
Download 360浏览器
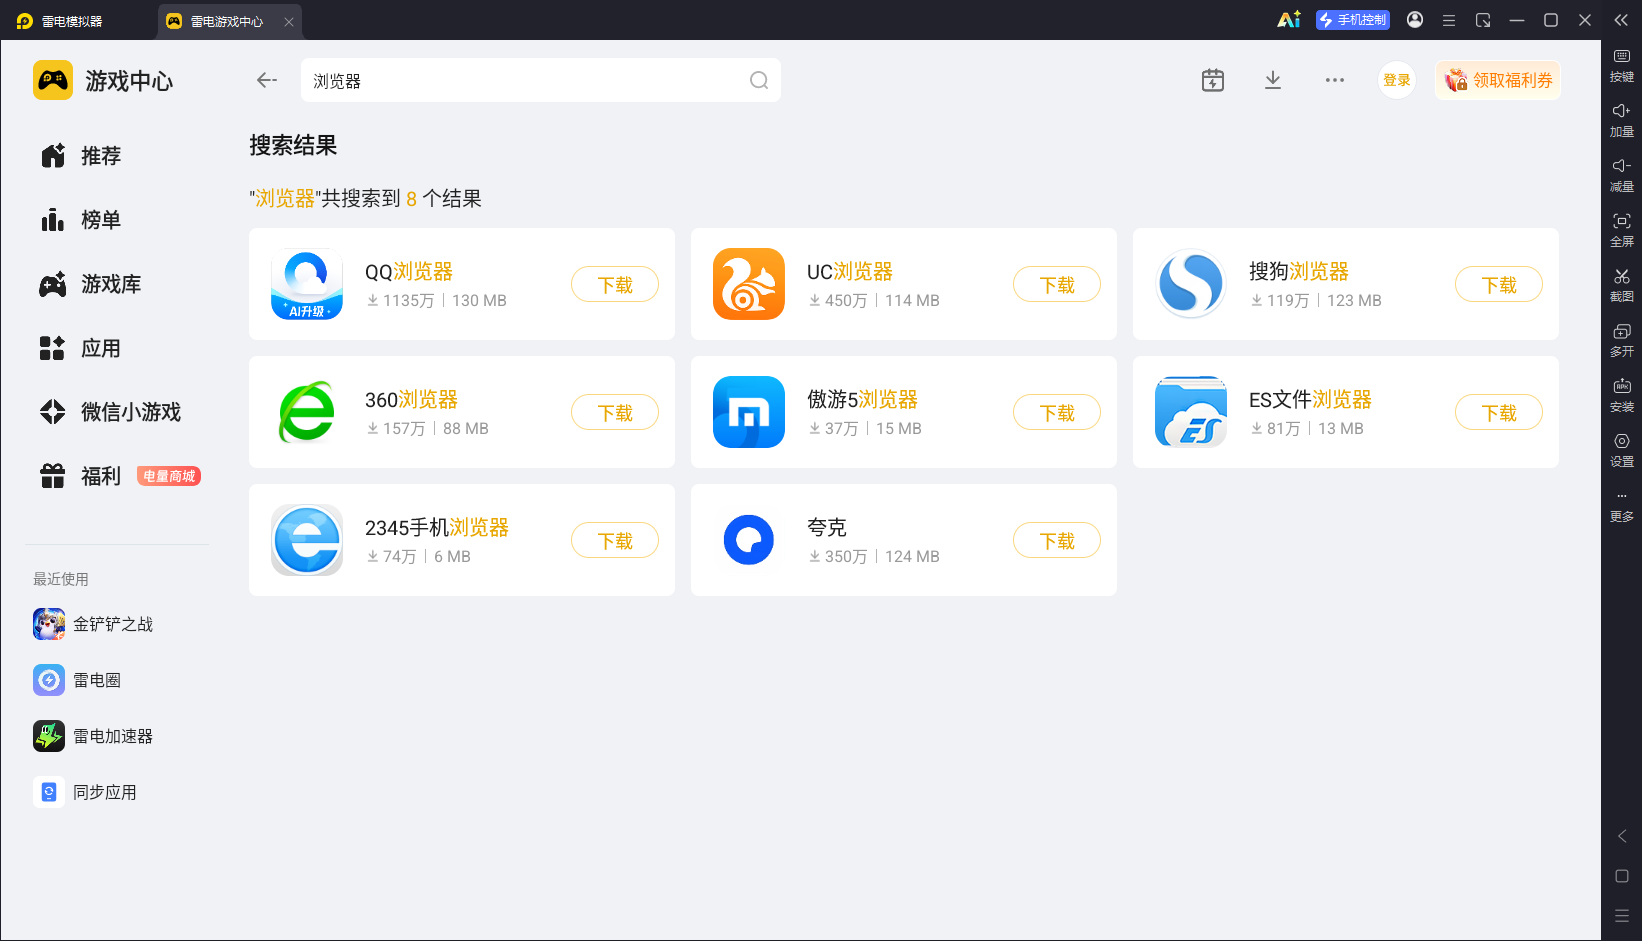coord(615,413)
